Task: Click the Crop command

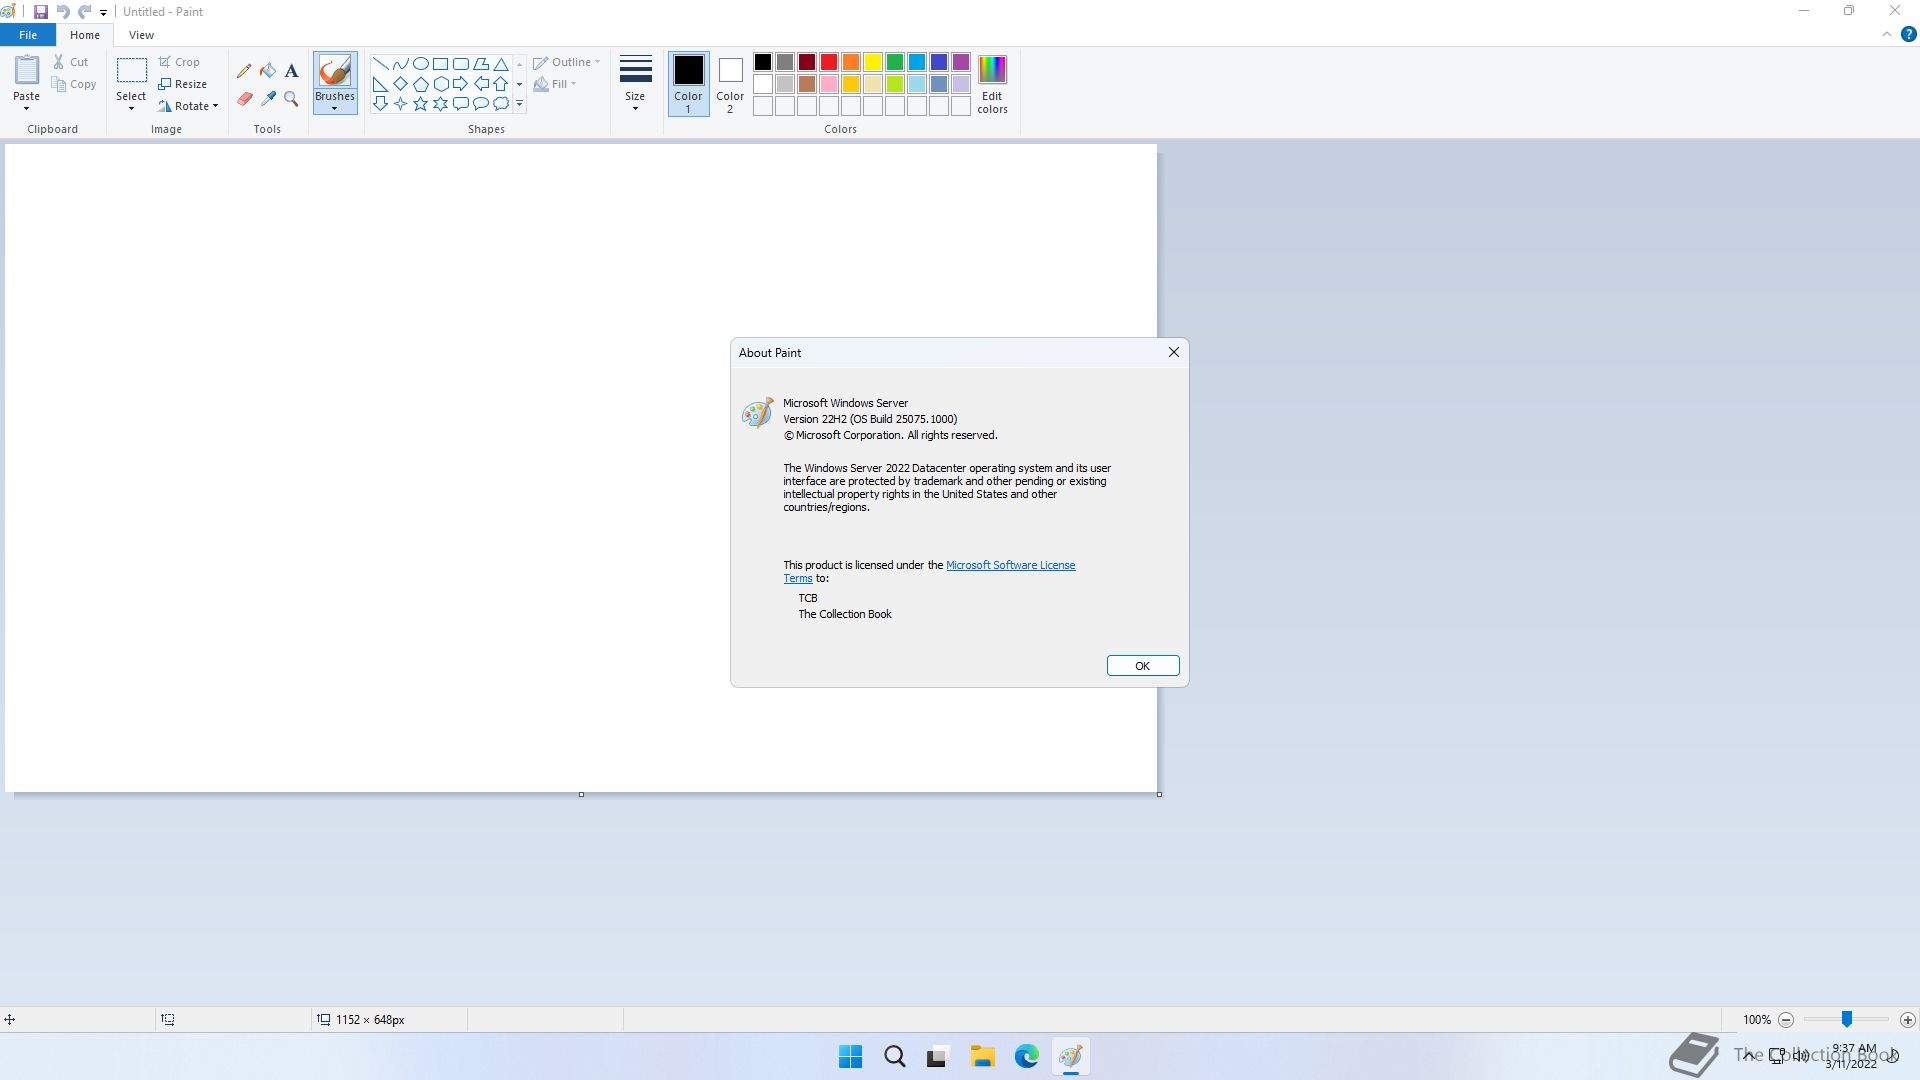Action: tap(179, 62)
